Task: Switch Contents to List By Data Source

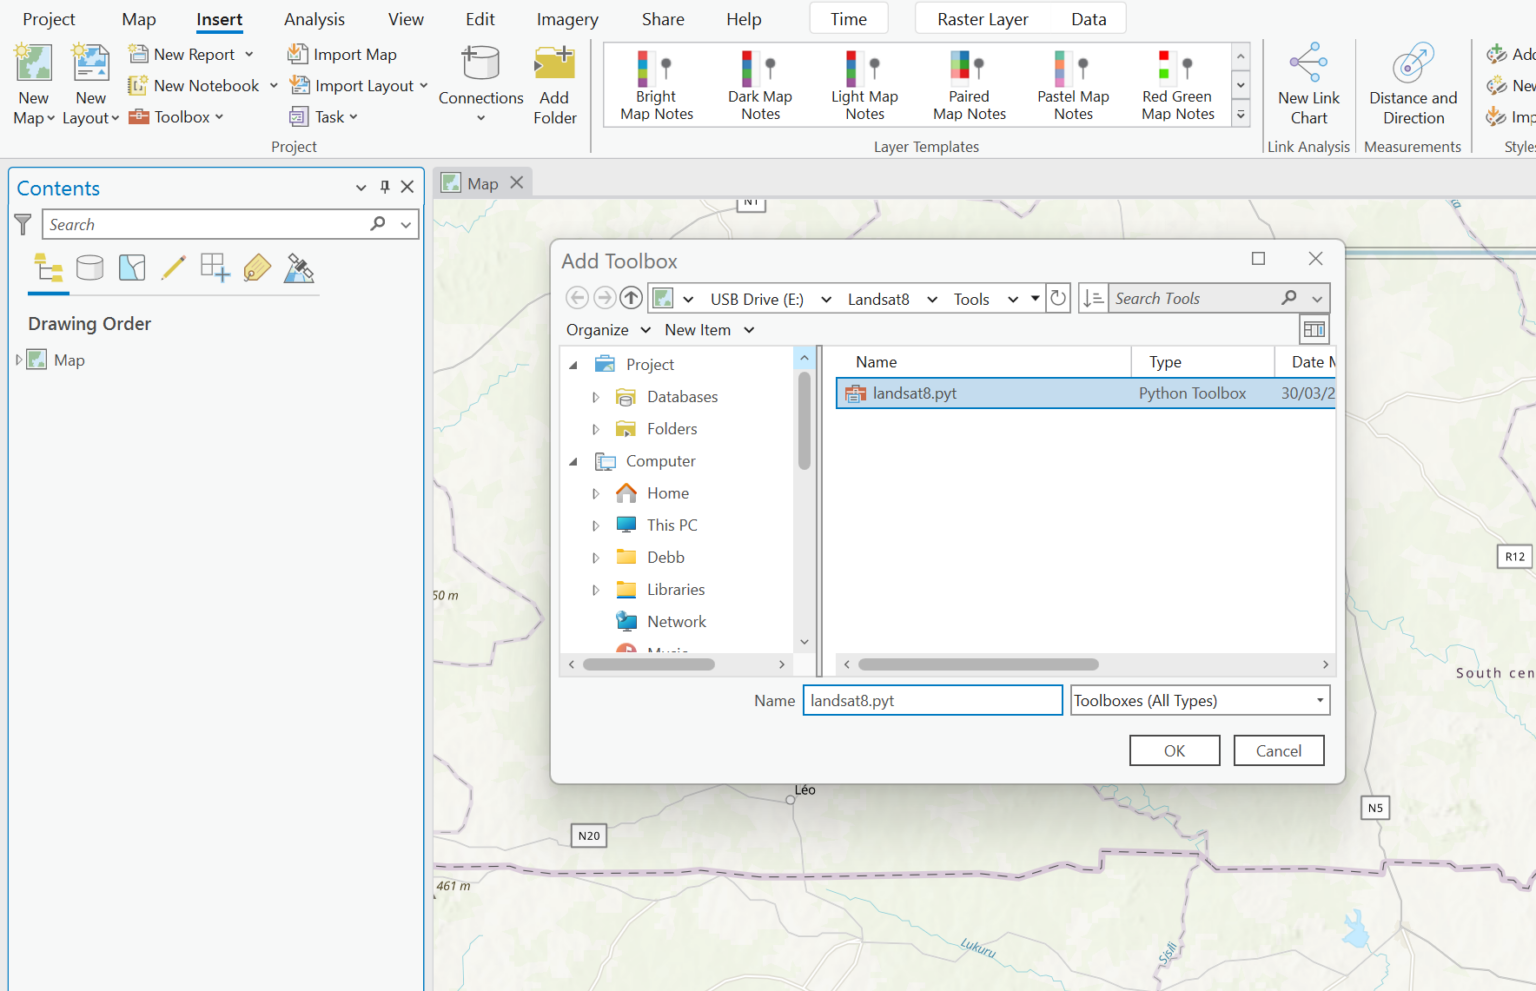Action: click(90, 267)
